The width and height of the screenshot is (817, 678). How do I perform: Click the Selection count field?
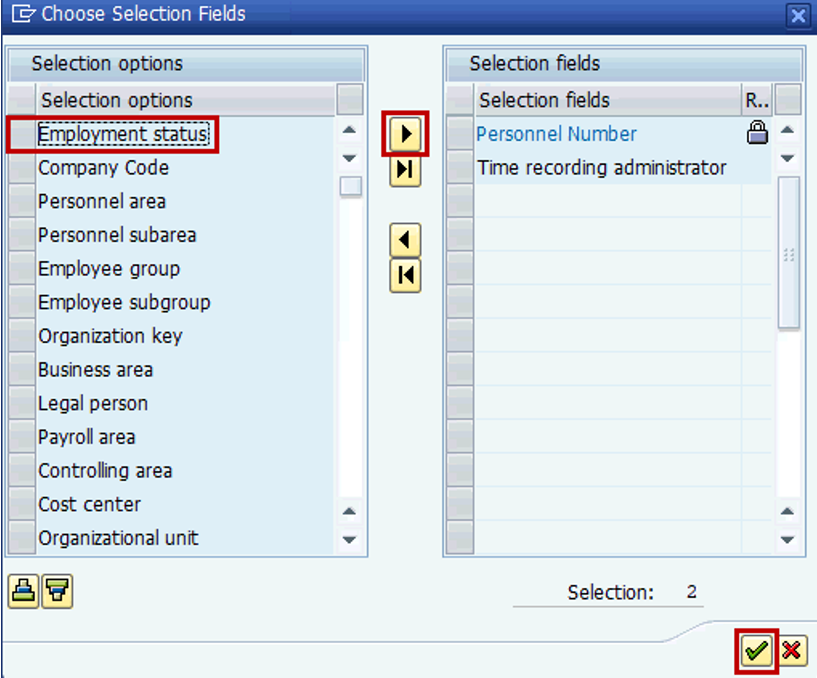(692, 592)
